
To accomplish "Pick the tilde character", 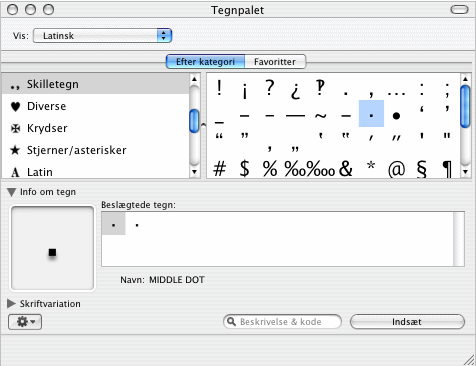I will tap(320, 116).
